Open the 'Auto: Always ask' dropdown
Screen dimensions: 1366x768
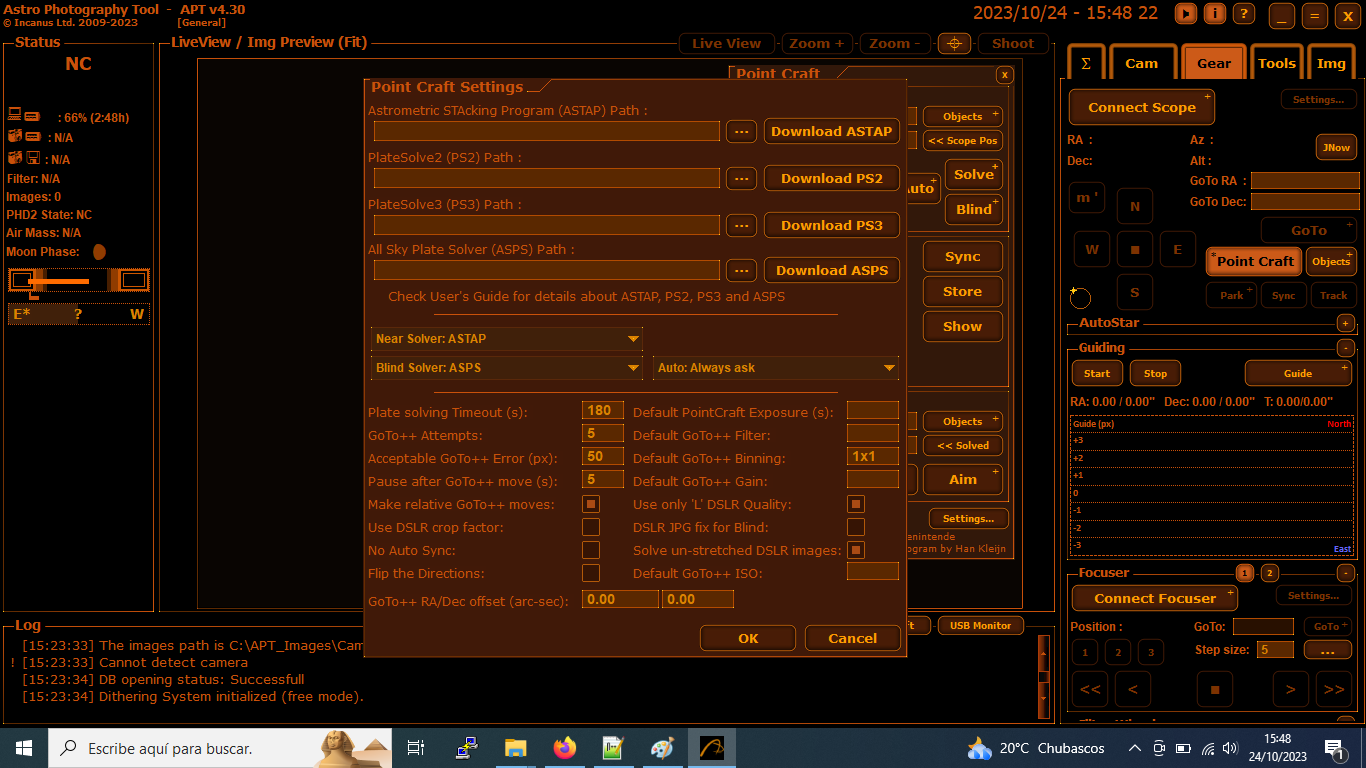pos(776,368)
